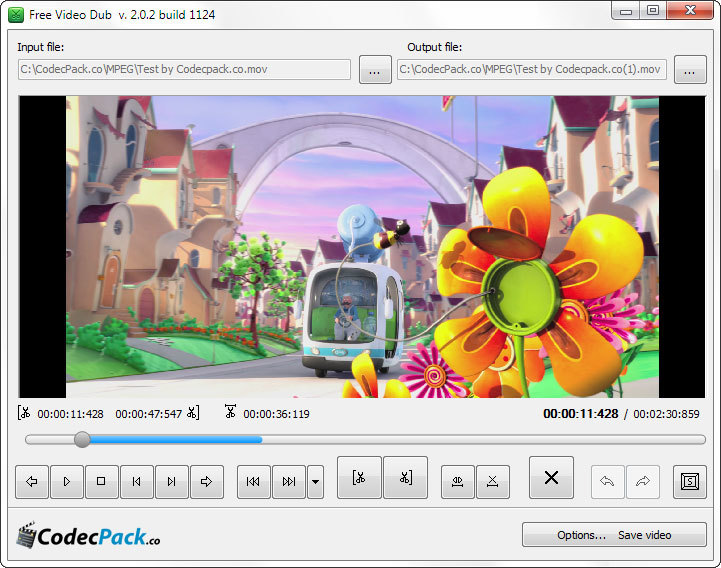This screenshot has width=721, height=568.
Task: Click Save video
Action: pos(644,535)
